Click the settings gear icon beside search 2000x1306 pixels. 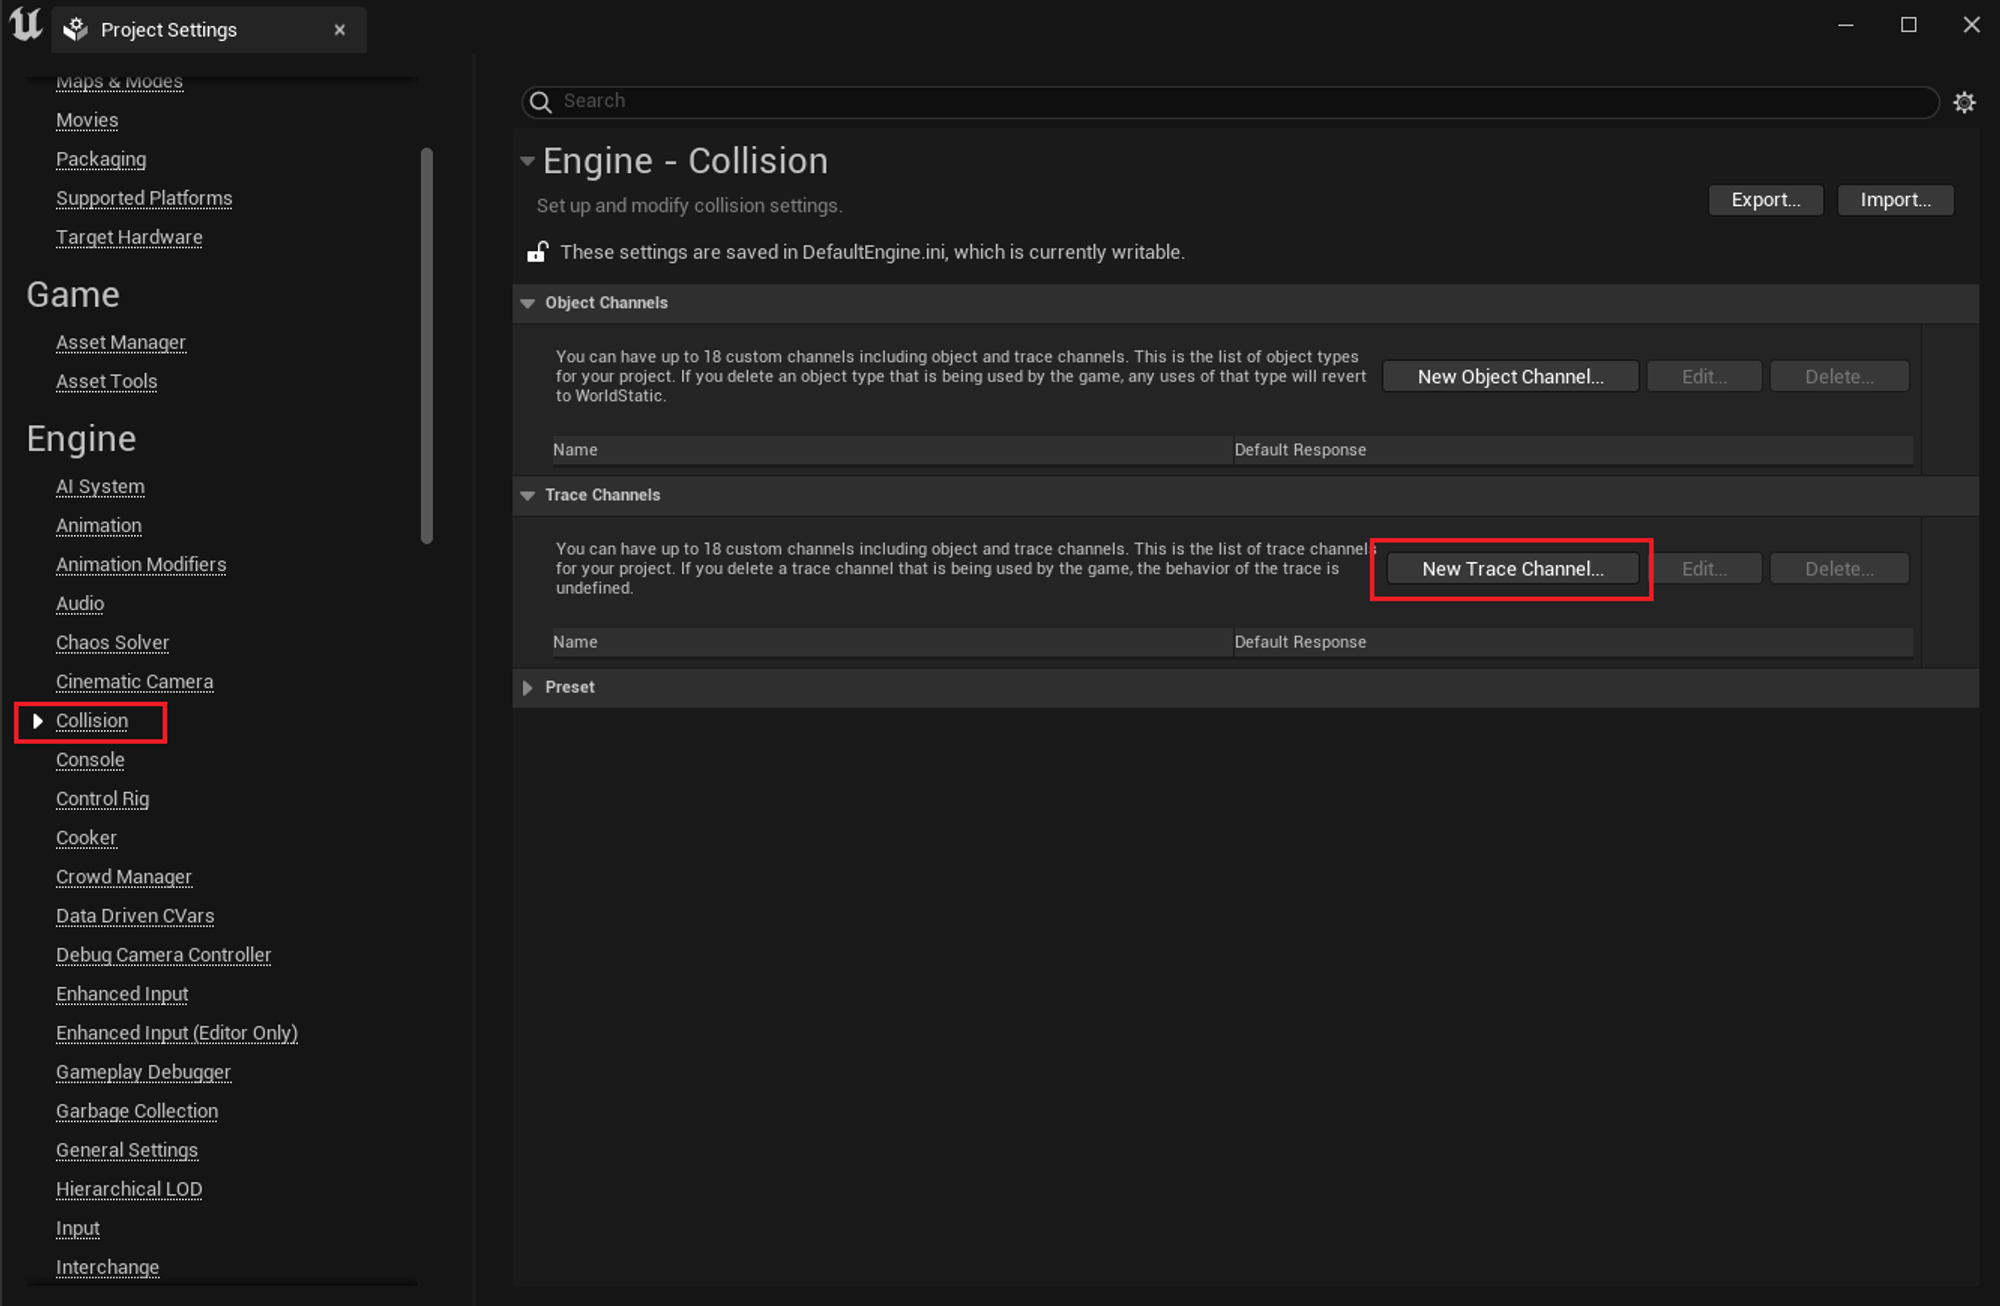pyautogui.click(x=1964, y=102)
